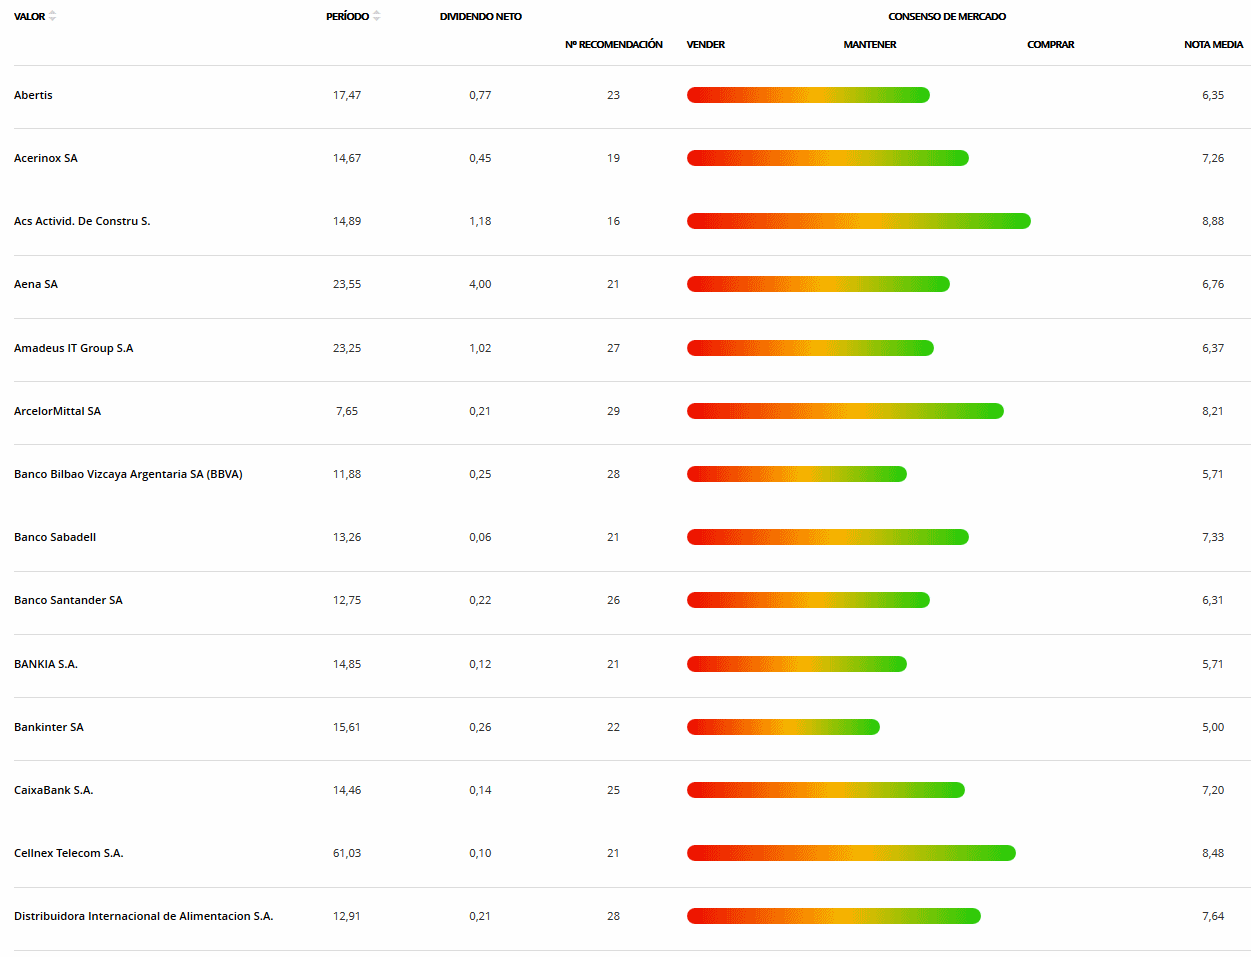The image size is (1251, 957).
Task: Click Abertis period value 17,47
Action: (347, 95)
